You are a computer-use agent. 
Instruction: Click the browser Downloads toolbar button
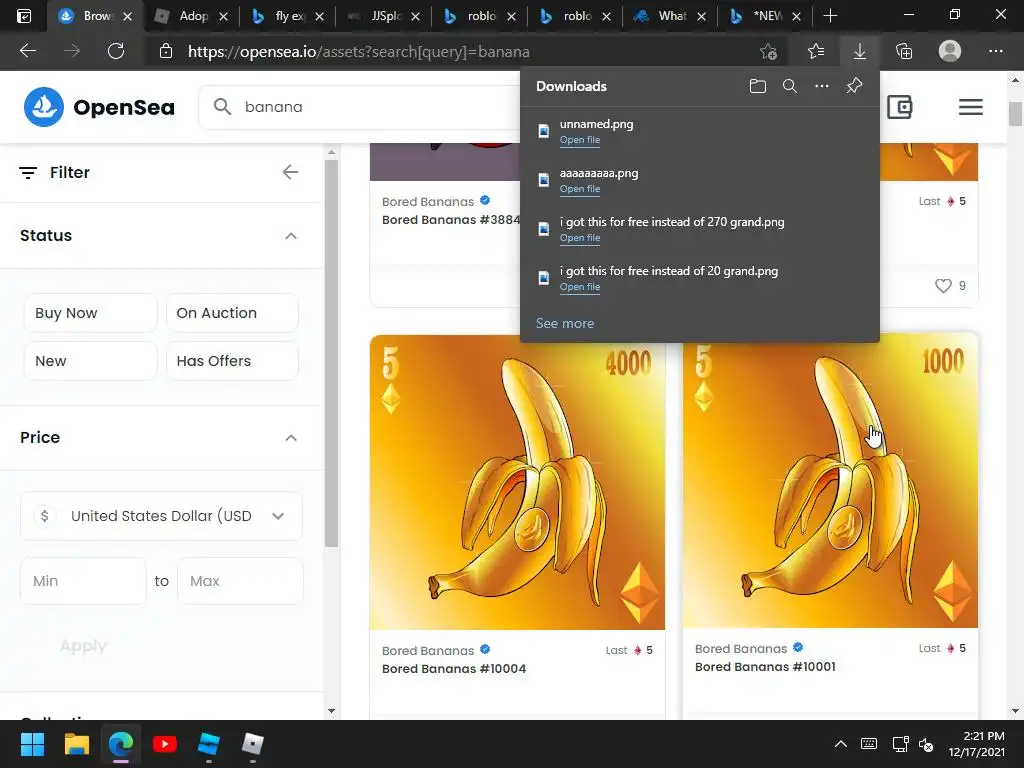(x=859, y=52)
